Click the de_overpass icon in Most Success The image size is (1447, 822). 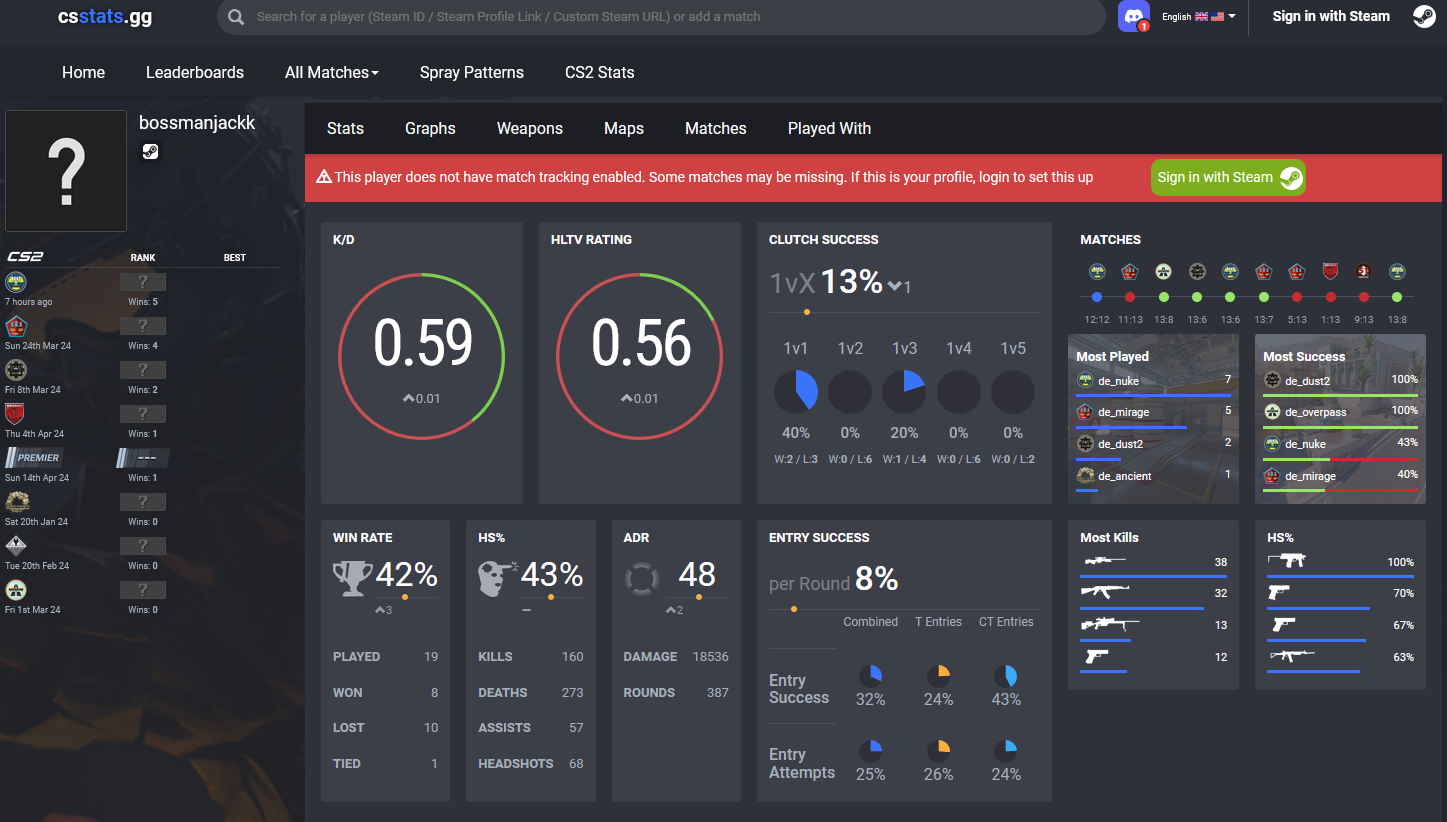click(1272, 412)
